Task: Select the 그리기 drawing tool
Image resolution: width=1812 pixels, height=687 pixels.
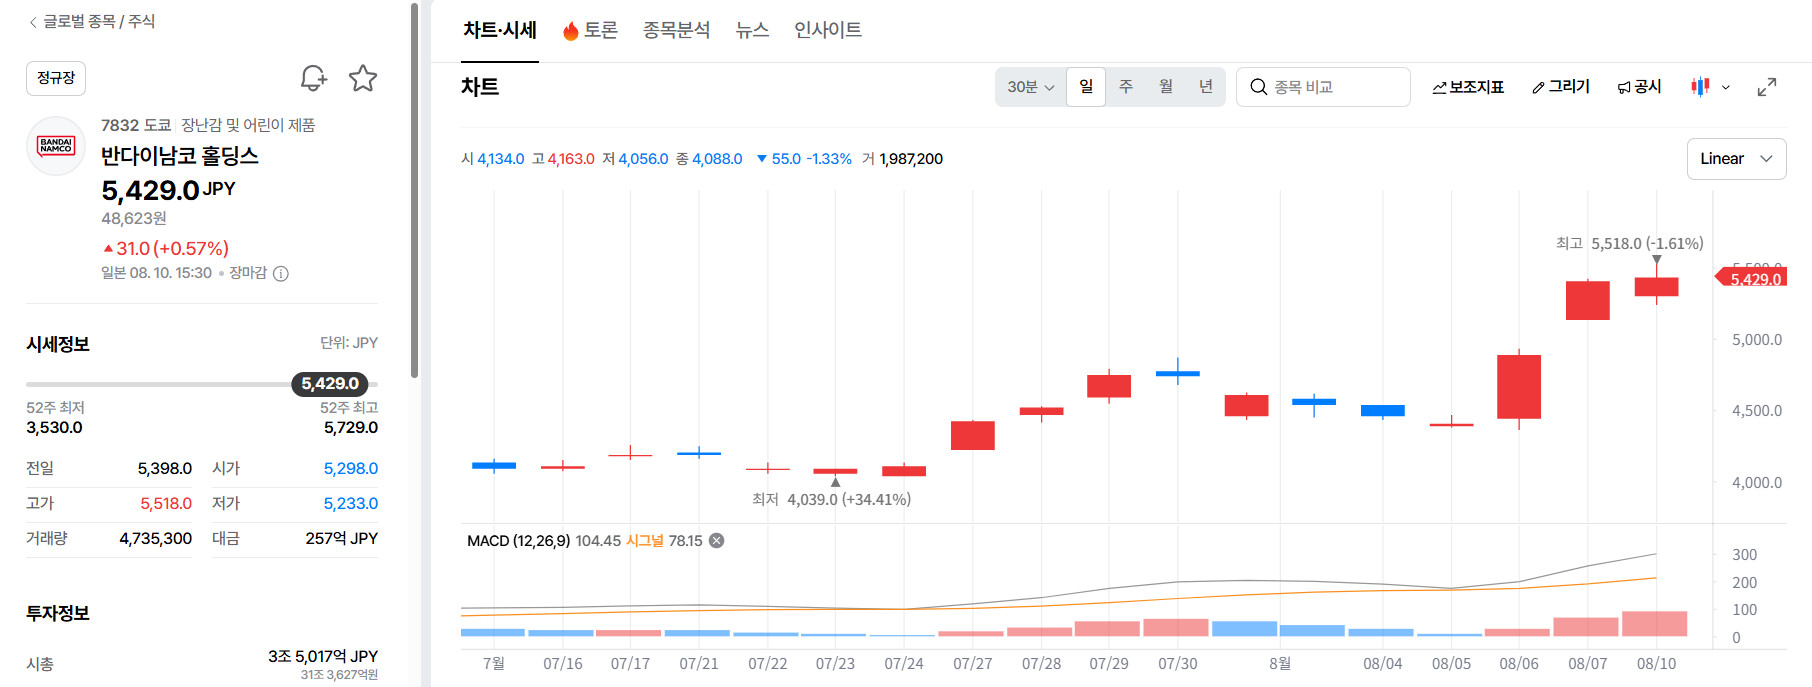Action: point(1561,87)
